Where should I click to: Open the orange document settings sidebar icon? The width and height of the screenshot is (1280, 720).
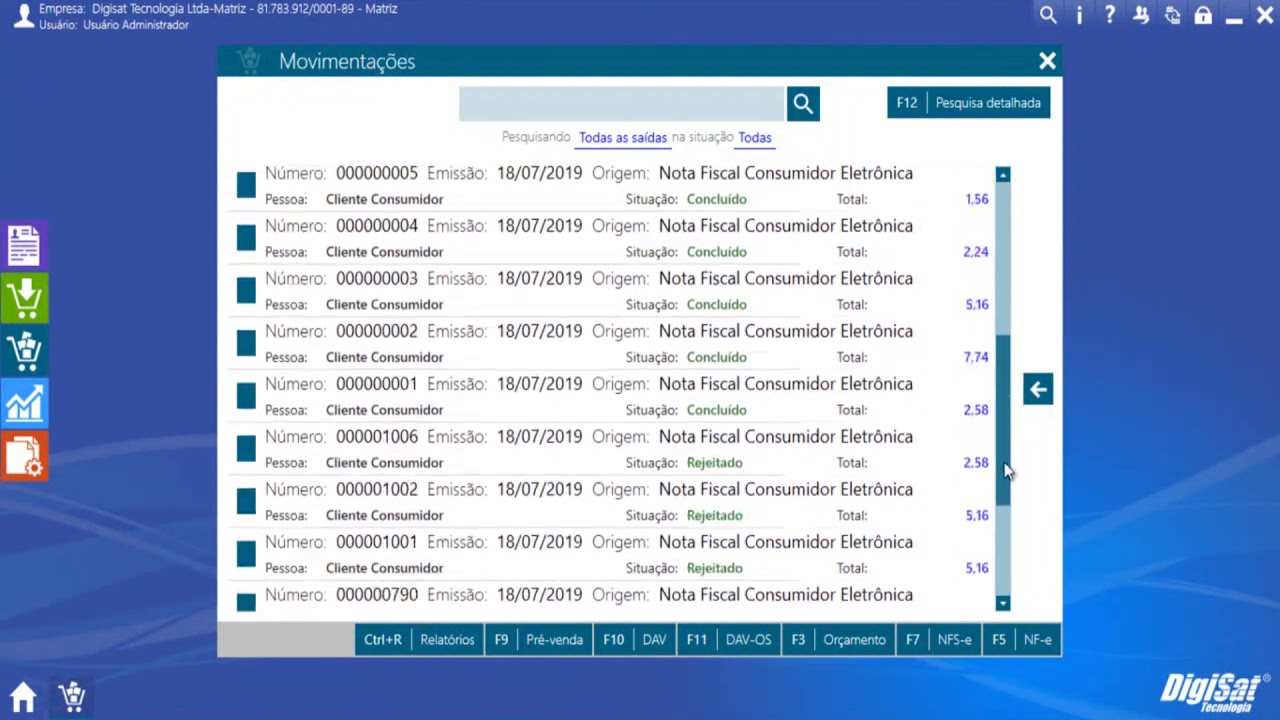coord(24,456)
